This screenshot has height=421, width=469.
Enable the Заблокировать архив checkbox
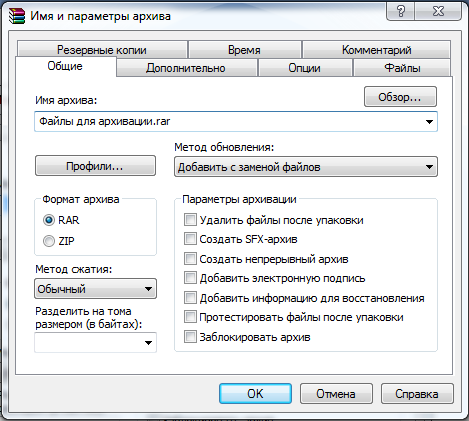pyautogui.click(x=190, y=337)
